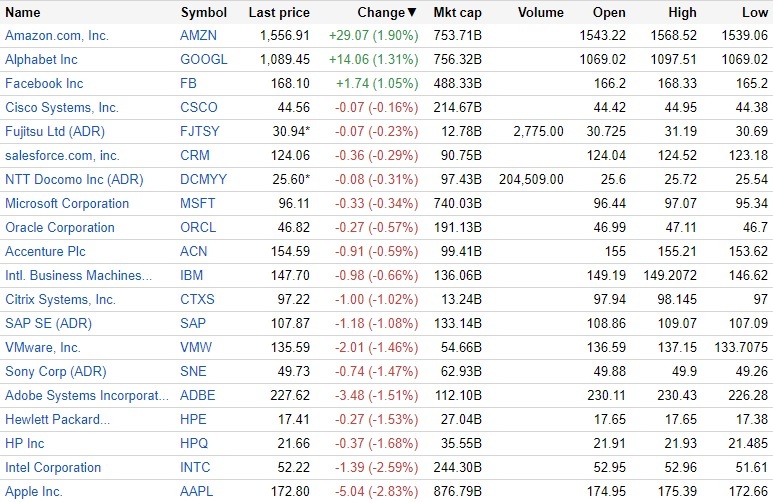Sort by the Symbol column header

pyautogui.click(x=204, y=13)
